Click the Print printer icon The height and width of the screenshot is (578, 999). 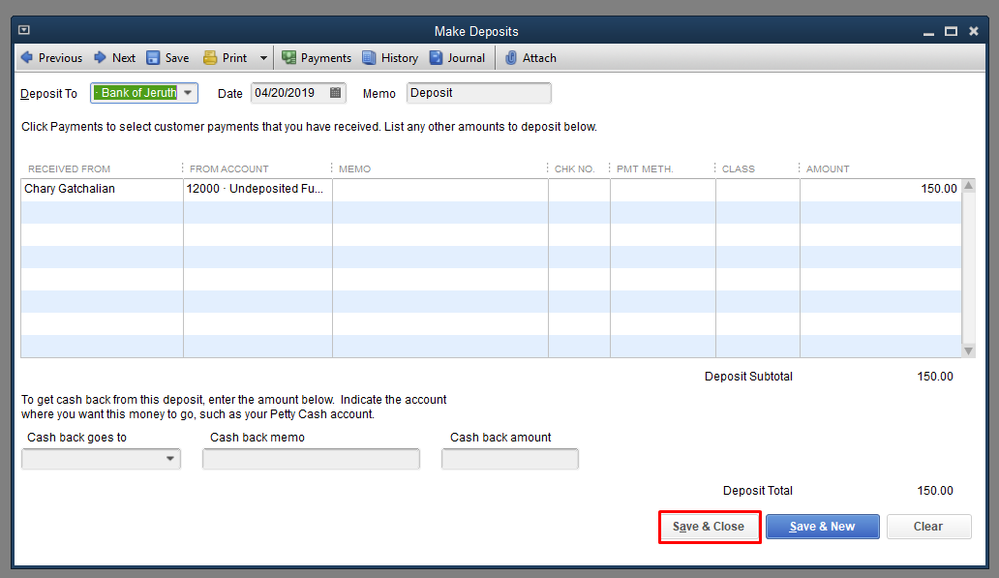click(x=210, y=57)
